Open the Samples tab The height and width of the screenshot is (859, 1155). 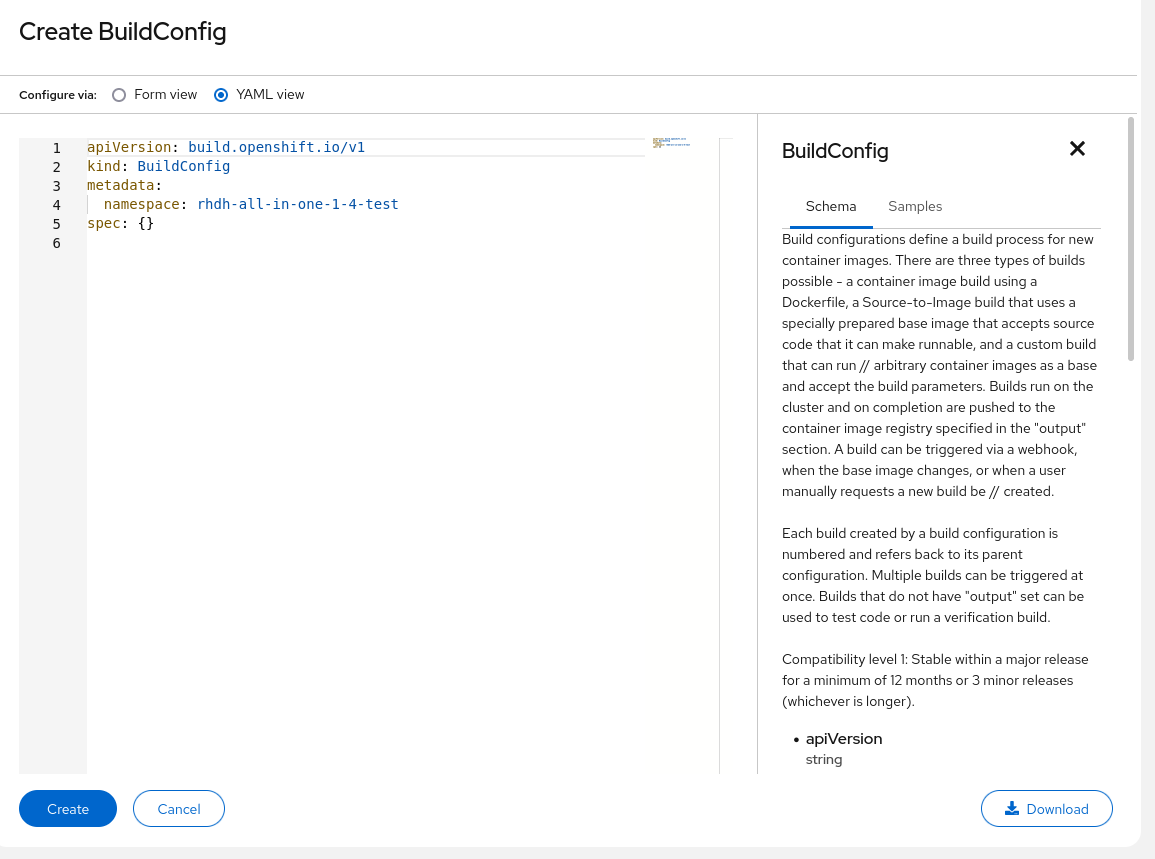click(x=915, y=206)
